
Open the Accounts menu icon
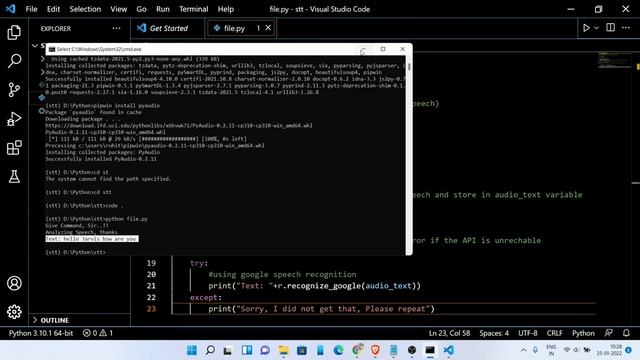point(14,283)
